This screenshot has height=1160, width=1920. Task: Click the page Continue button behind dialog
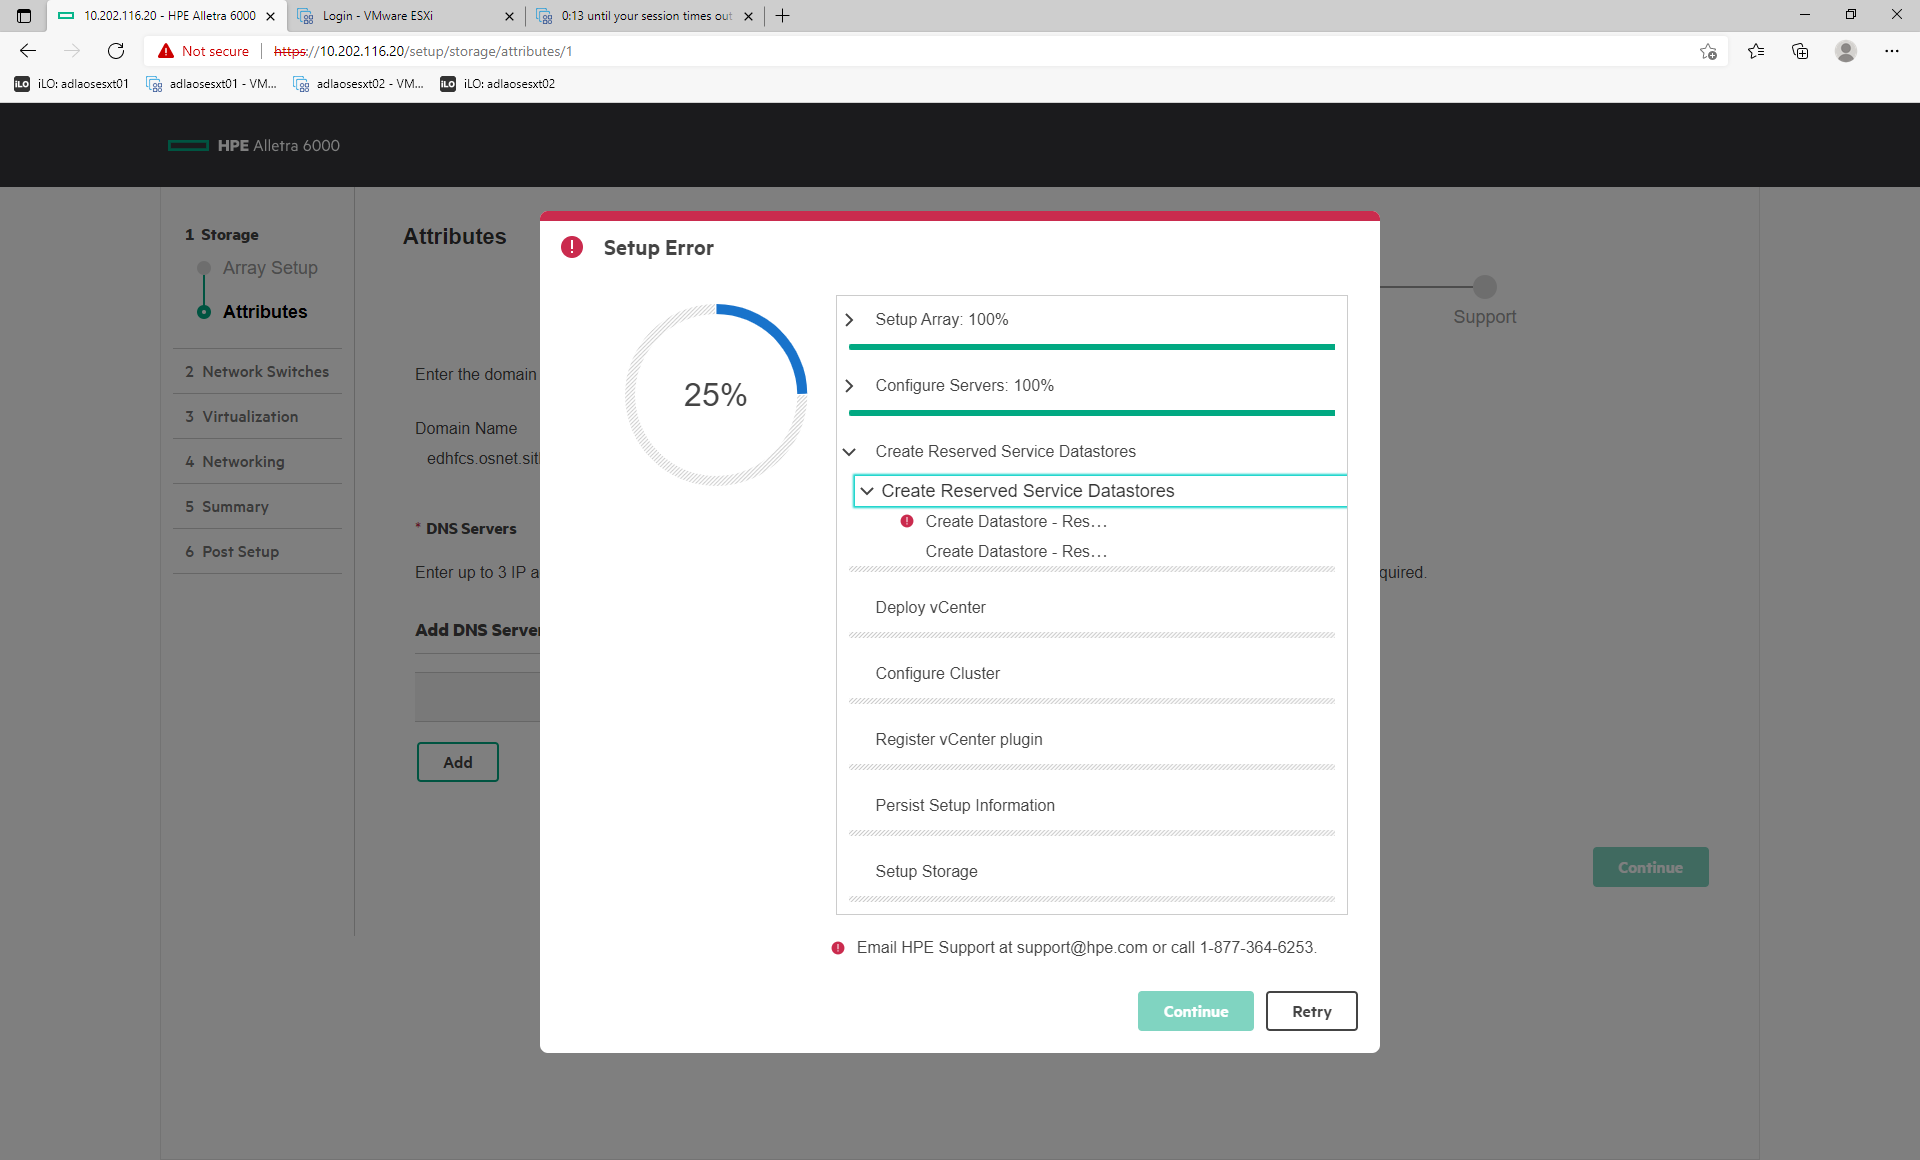pos(1650,867)
